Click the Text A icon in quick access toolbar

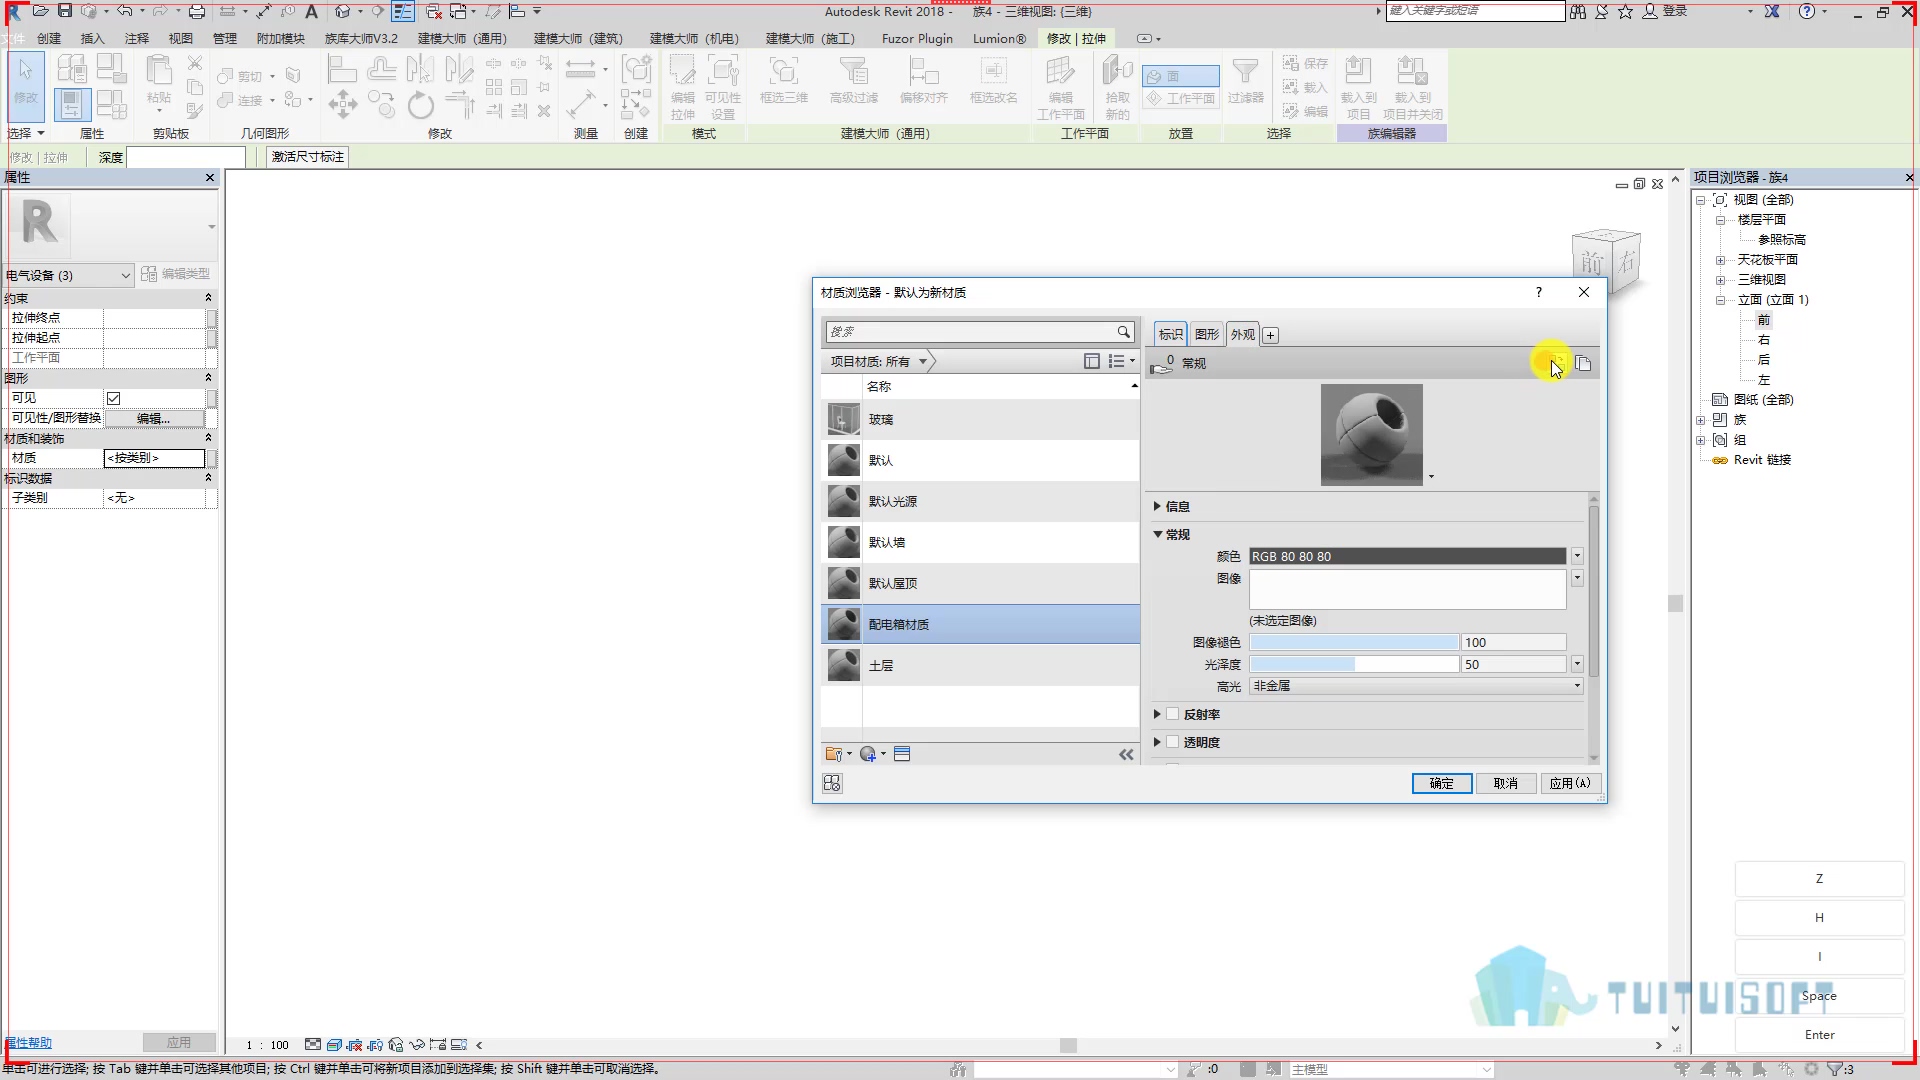(x=311, y=11)
